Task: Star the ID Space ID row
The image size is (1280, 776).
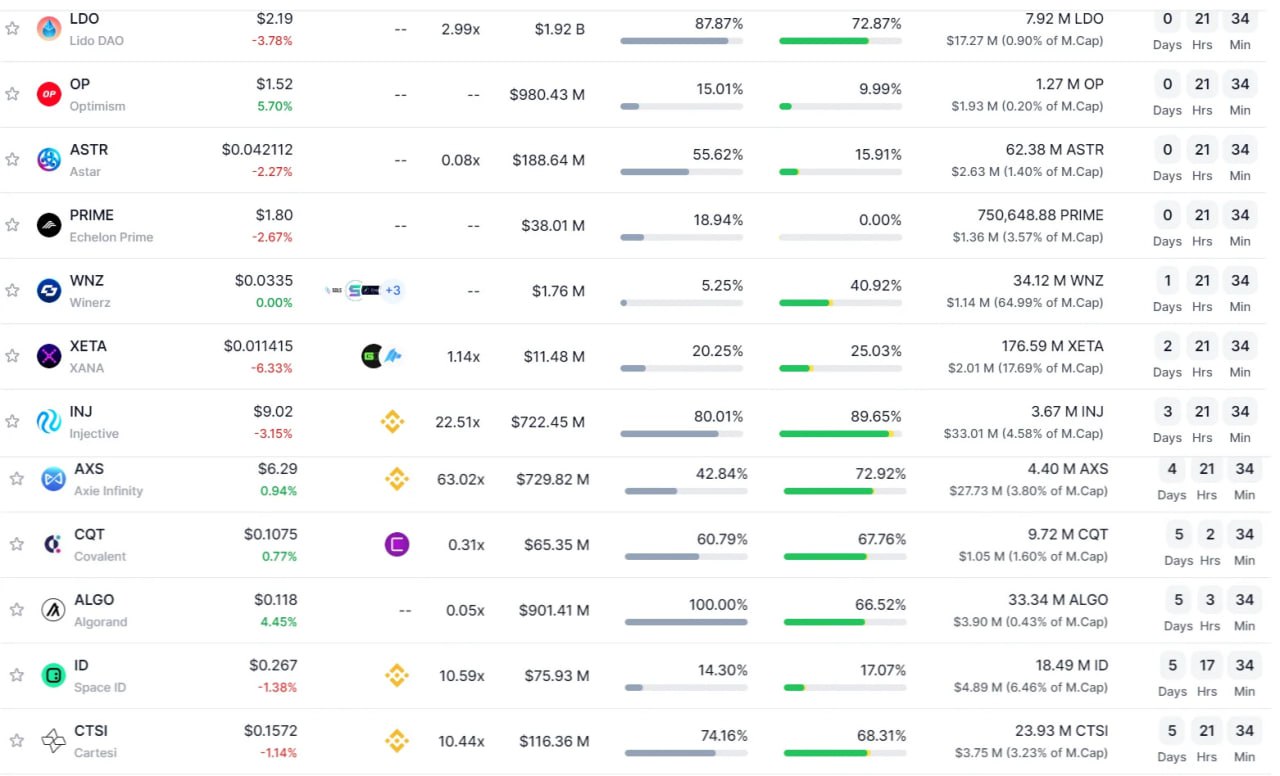Action: [x=17, y=675]
